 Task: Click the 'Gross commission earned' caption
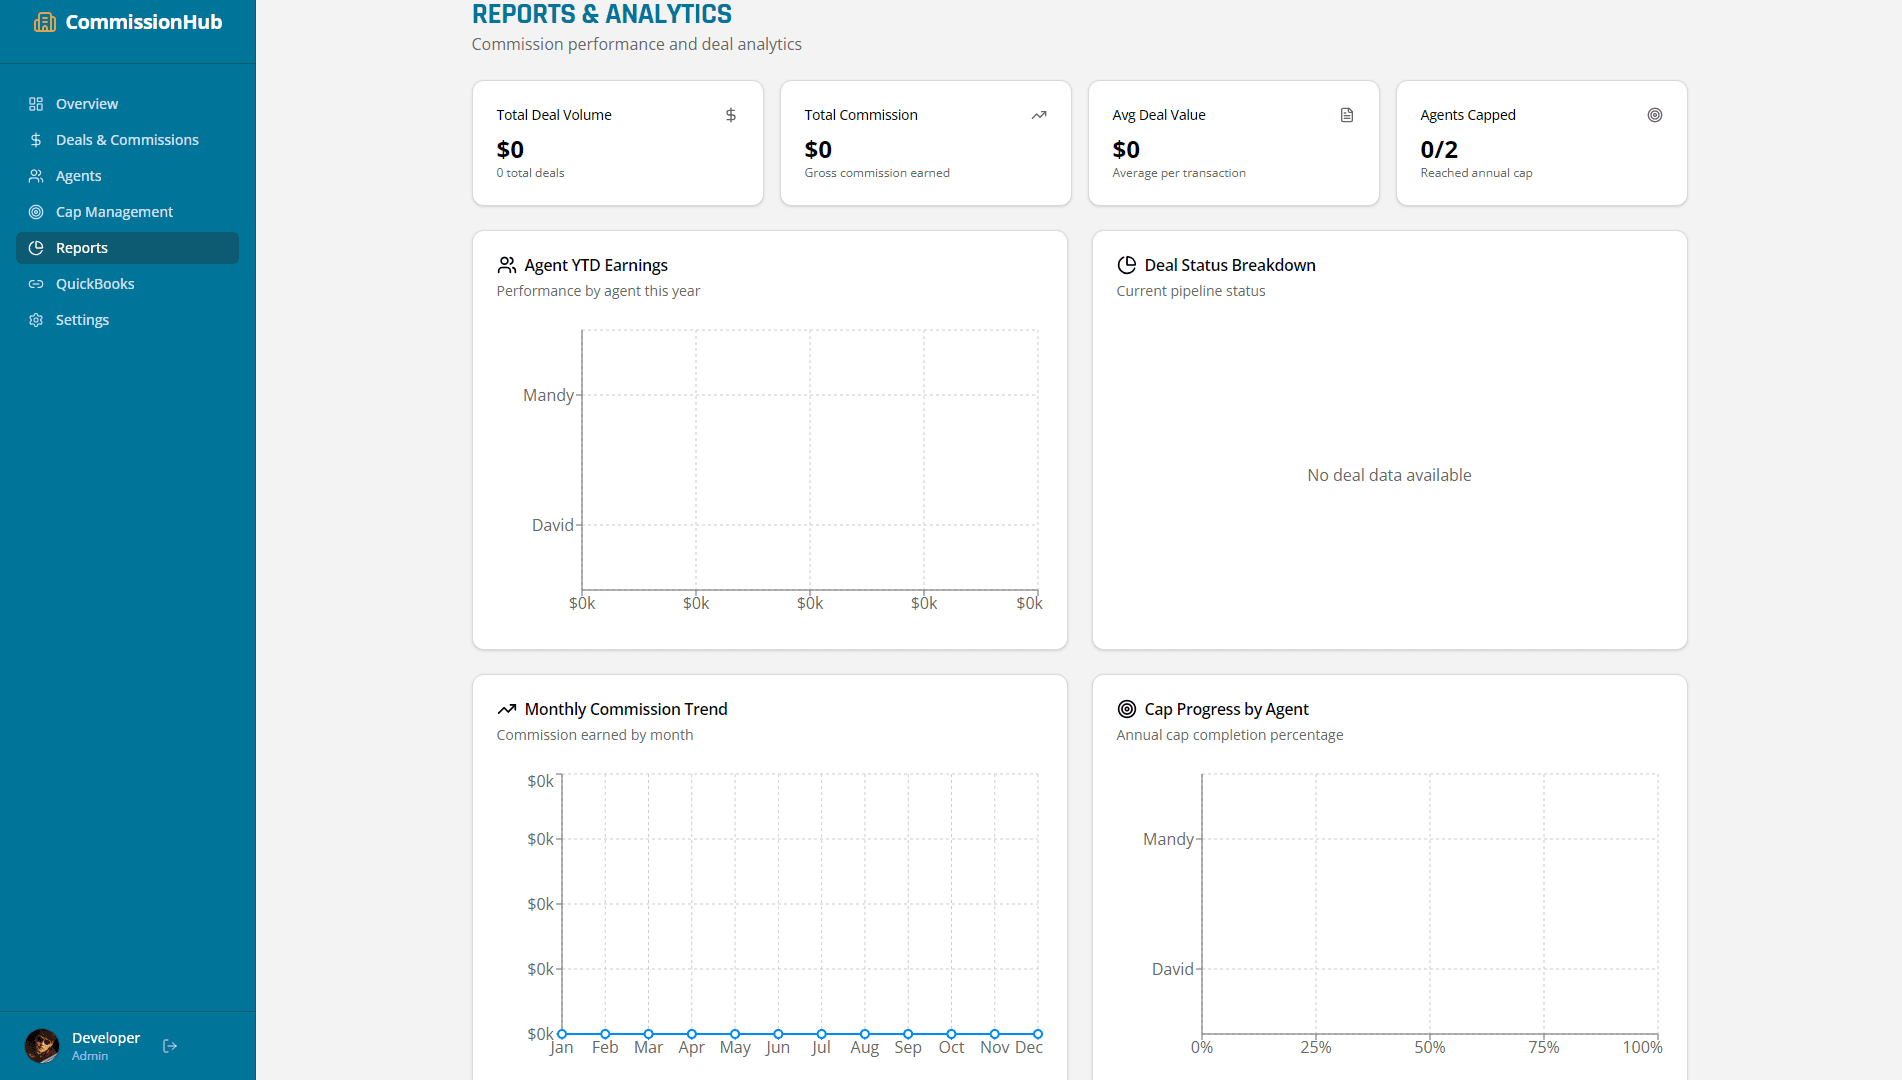877,173
